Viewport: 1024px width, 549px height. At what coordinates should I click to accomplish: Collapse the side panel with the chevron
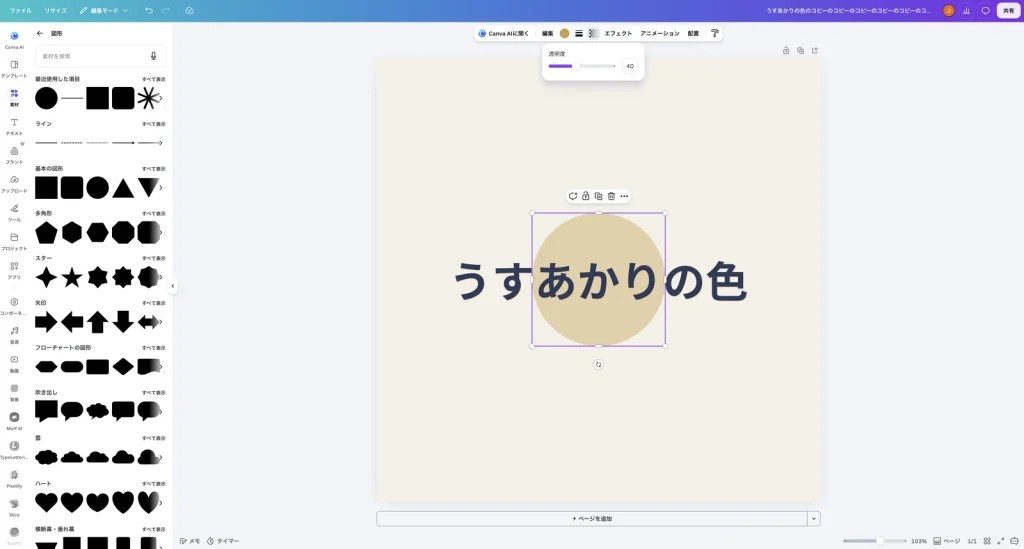coord(173,286)
